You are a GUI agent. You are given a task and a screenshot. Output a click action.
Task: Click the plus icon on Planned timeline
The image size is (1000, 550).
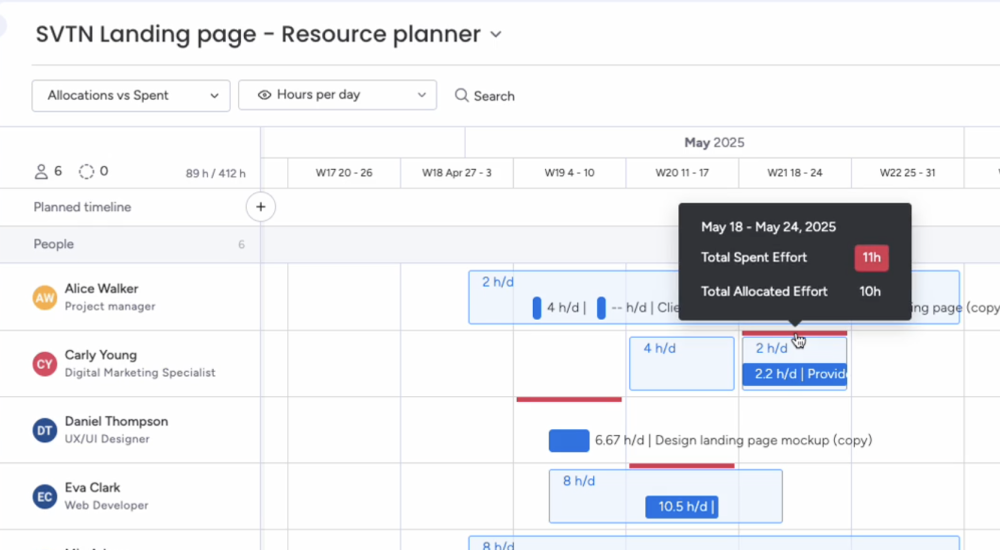(260, 207)
